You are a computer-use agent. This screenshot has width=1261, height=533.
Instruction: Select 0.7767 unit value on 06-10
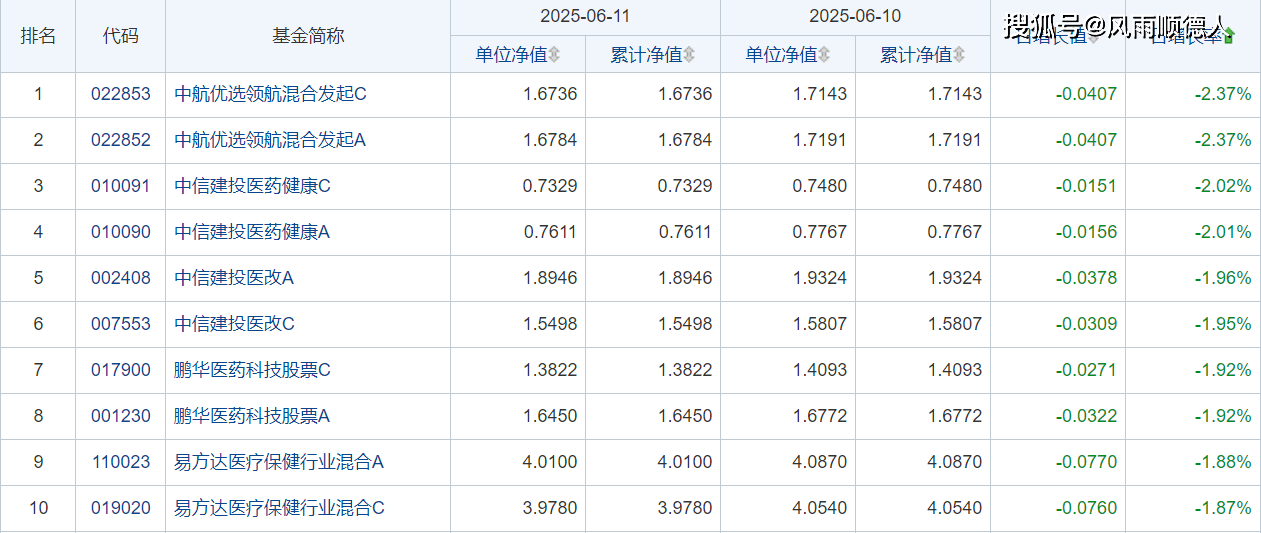pos(820,232)
